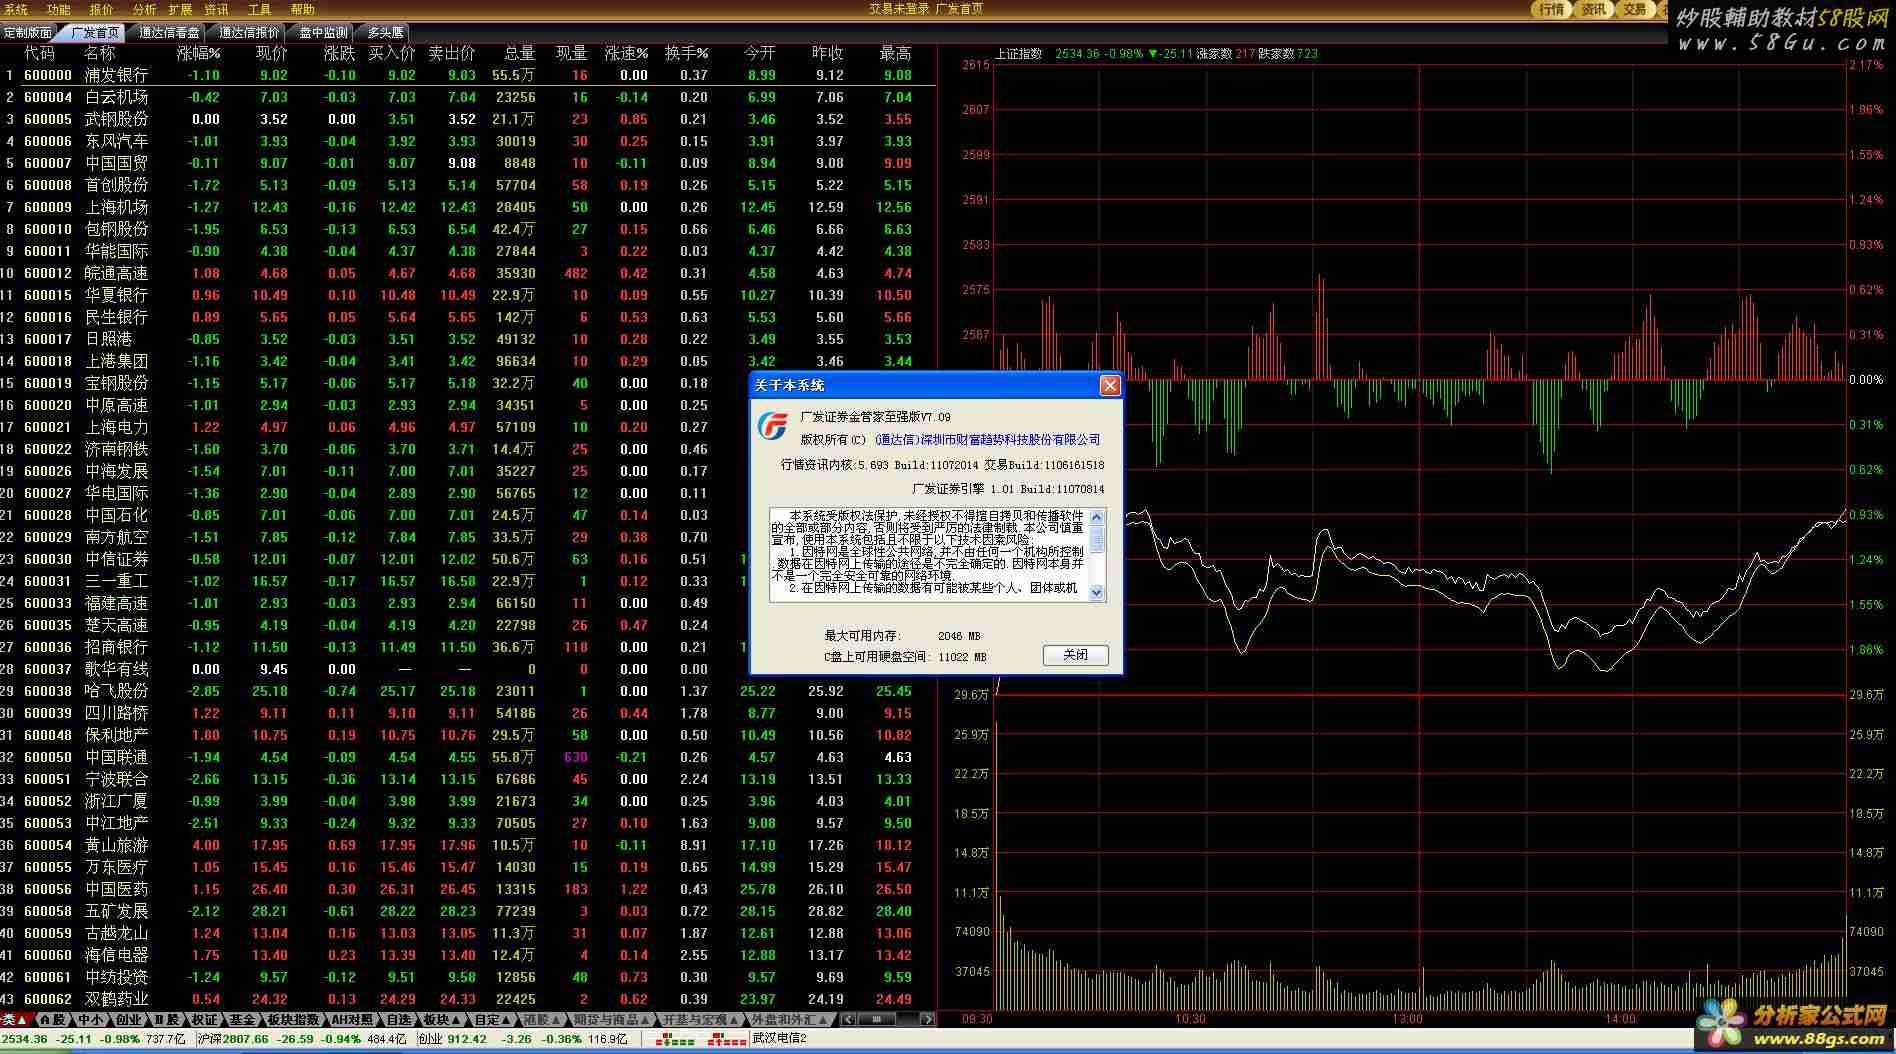The image size is (1896, 1054).
Task: Open the 资讯 menu in the menu bar
Action: click(x=216, y=9)
